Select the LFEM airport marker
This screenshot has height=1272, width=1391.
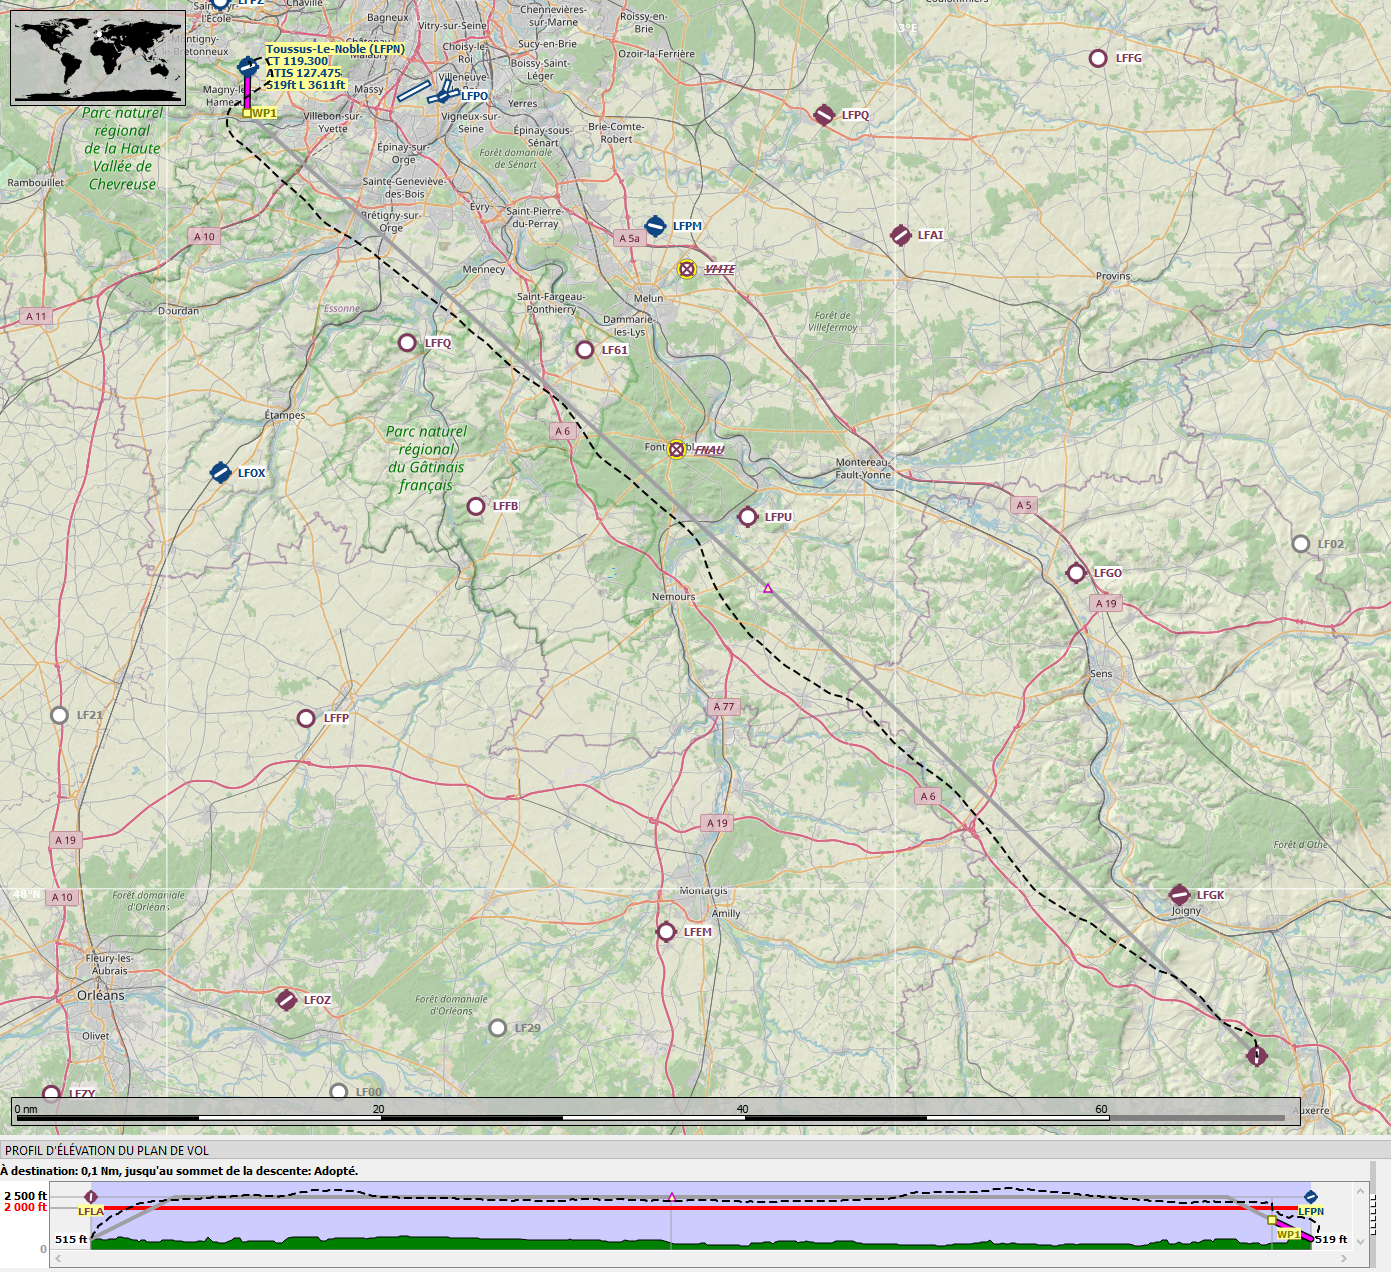pos(666,932)
